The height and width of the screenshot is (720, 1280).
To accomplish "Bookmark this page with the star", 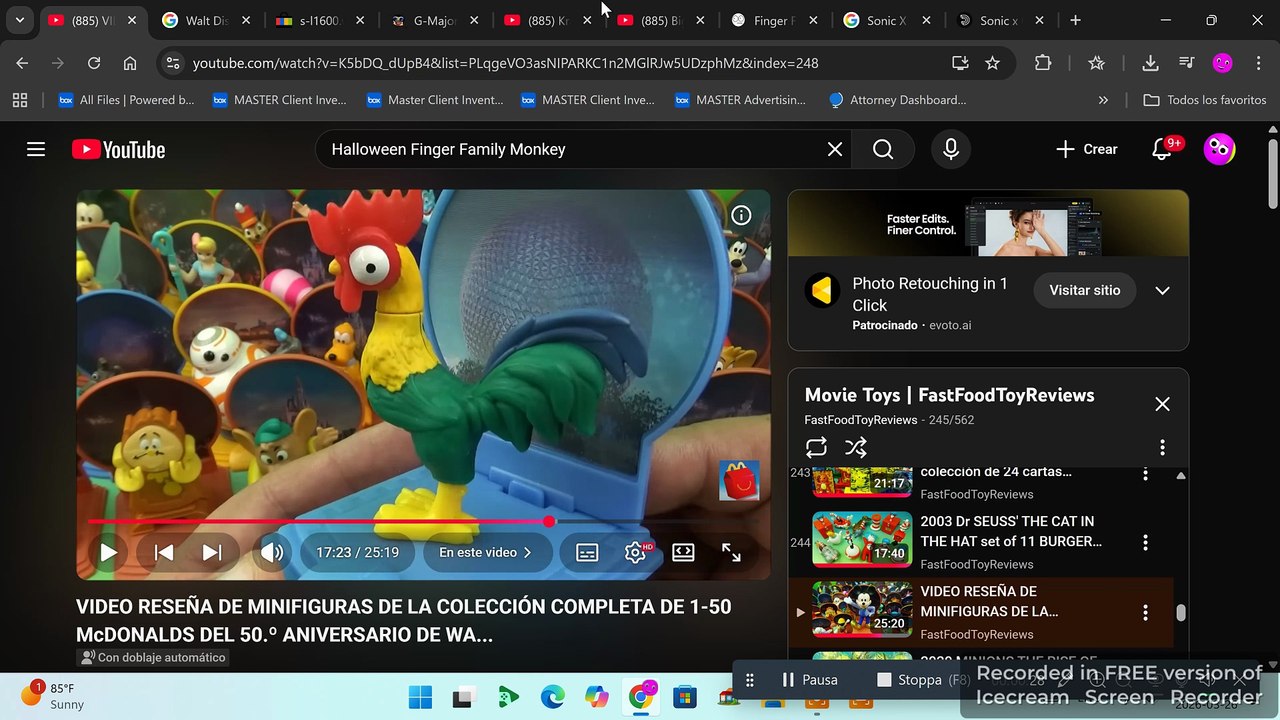I will coord(992,63).
